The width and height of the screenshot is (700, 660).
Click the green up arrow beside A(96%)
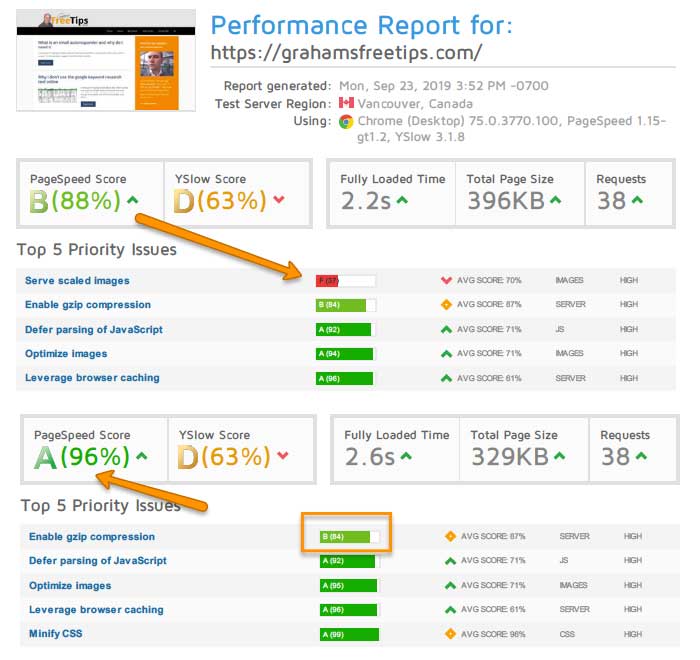(x=142, y=456)
